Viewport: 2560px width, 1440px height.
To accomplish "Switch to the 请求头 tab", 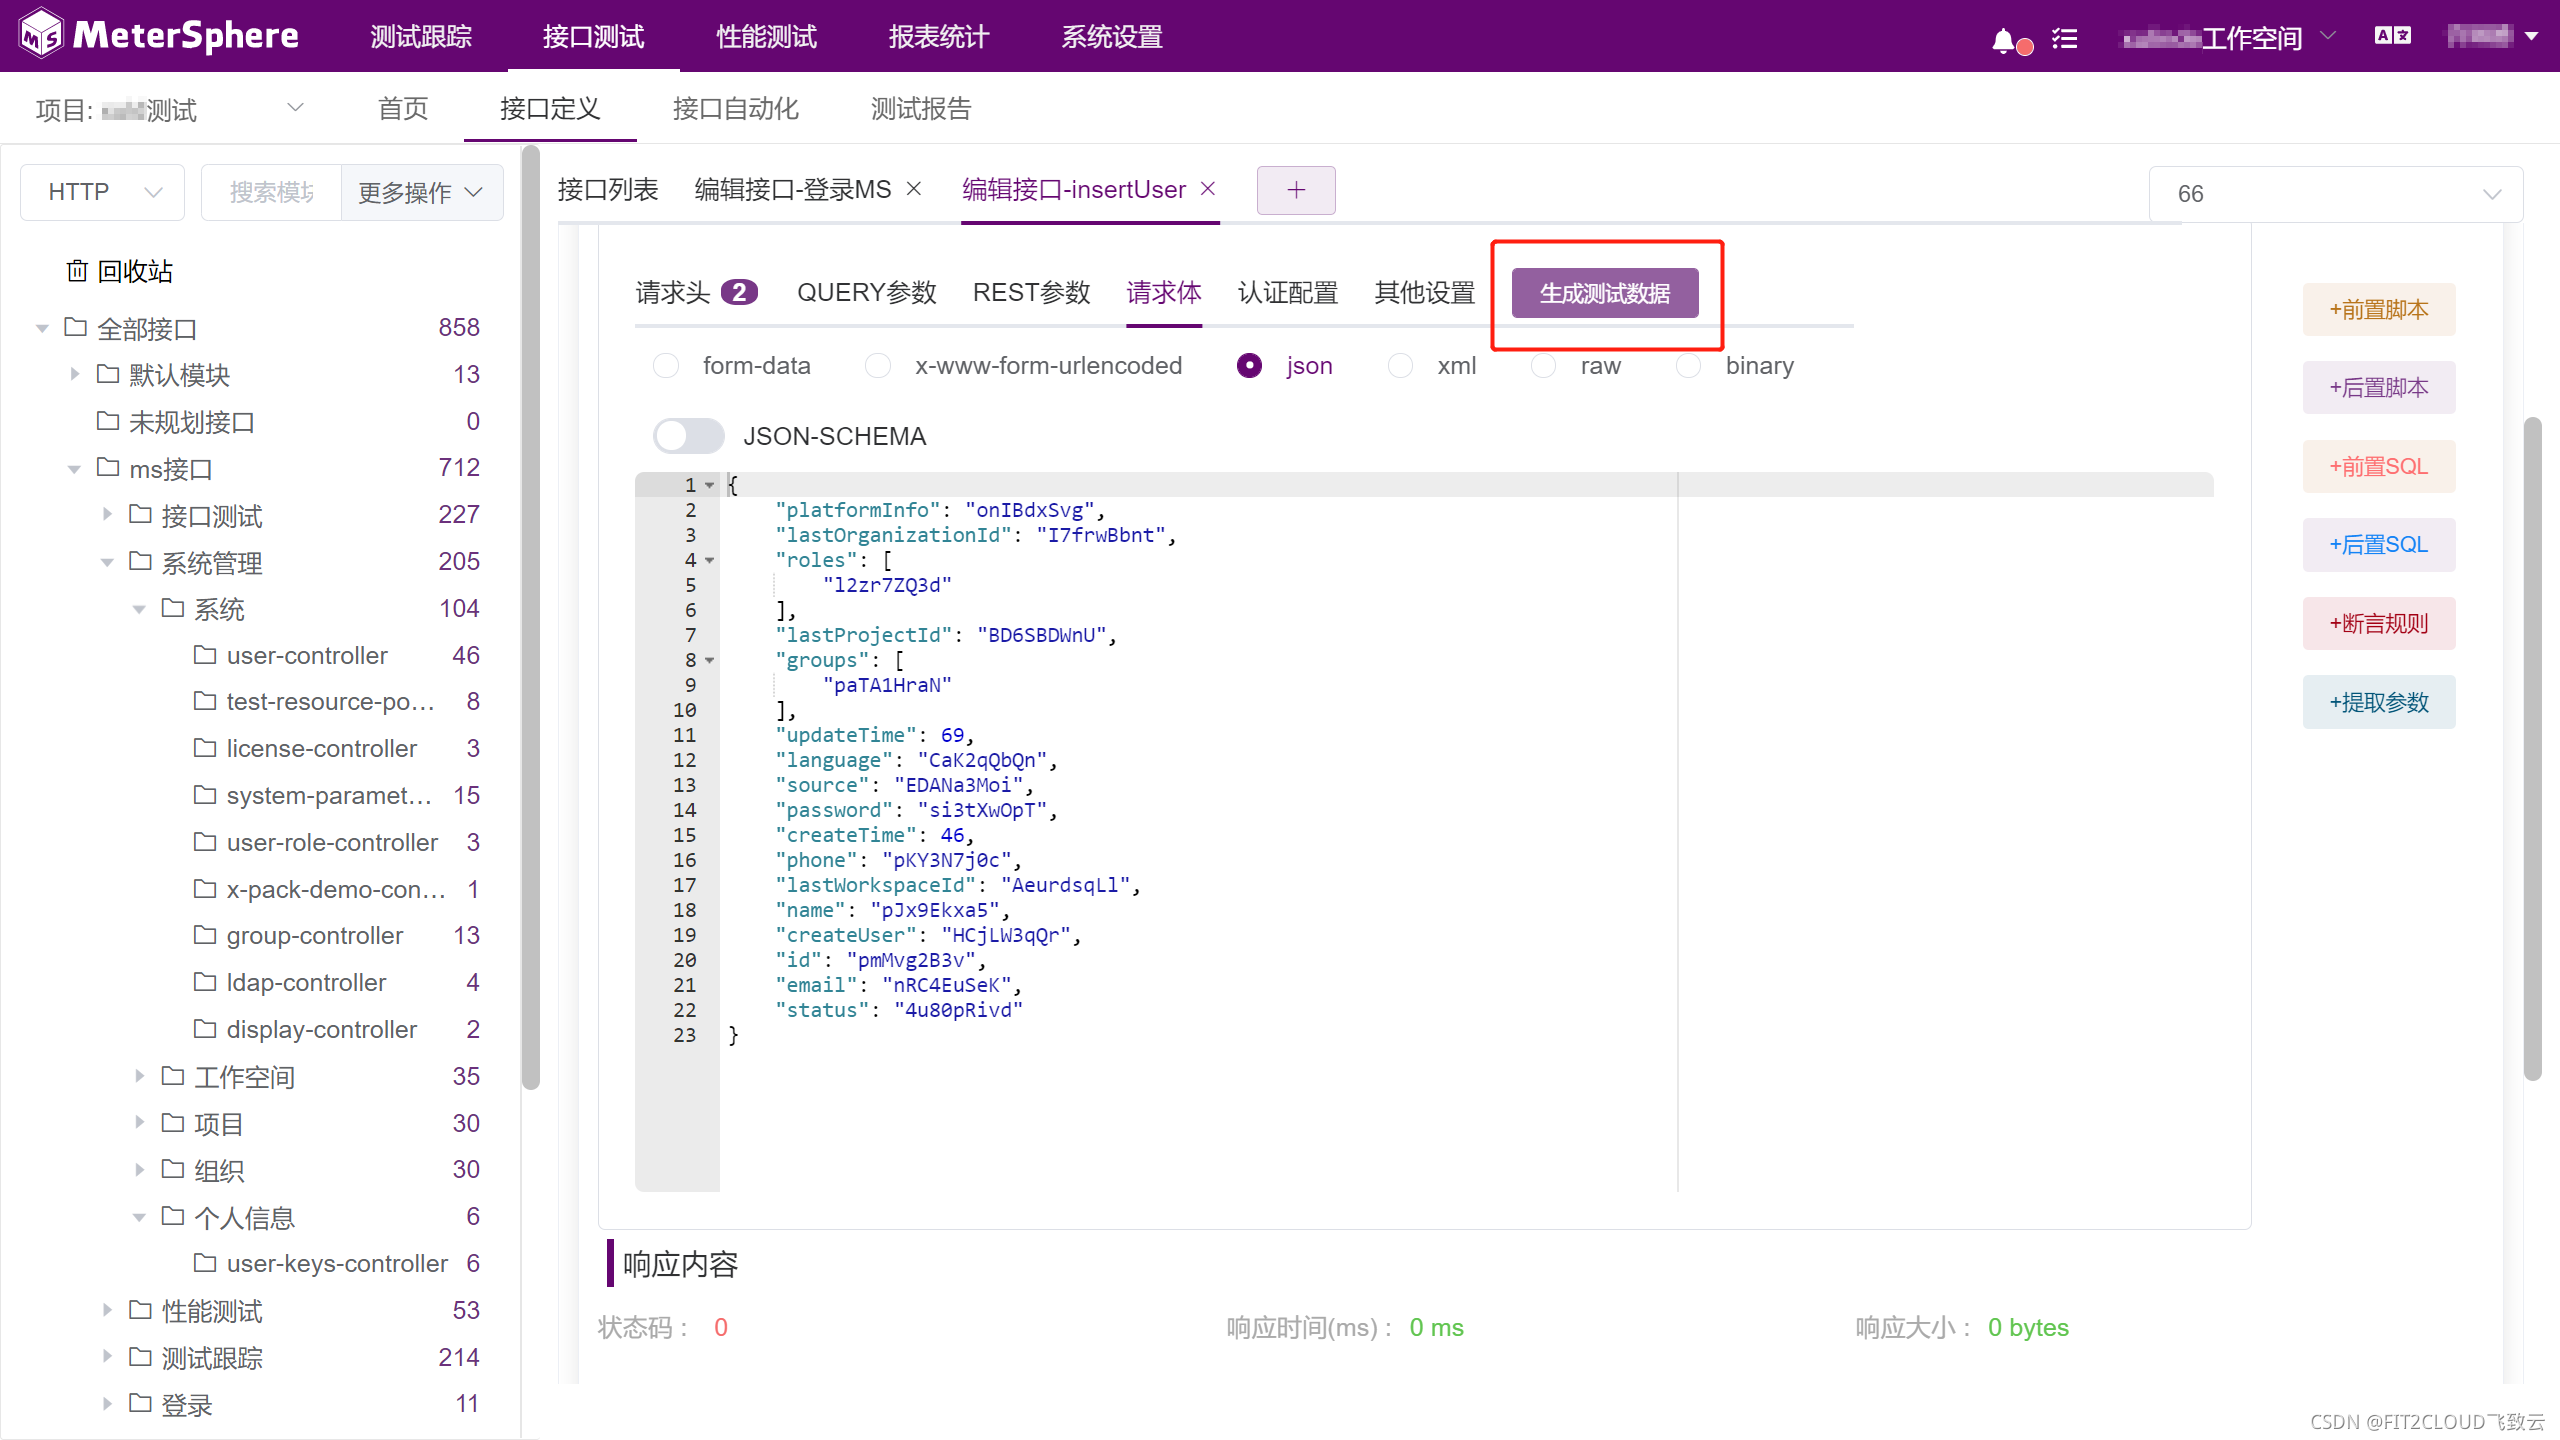I will coord(673,293).
